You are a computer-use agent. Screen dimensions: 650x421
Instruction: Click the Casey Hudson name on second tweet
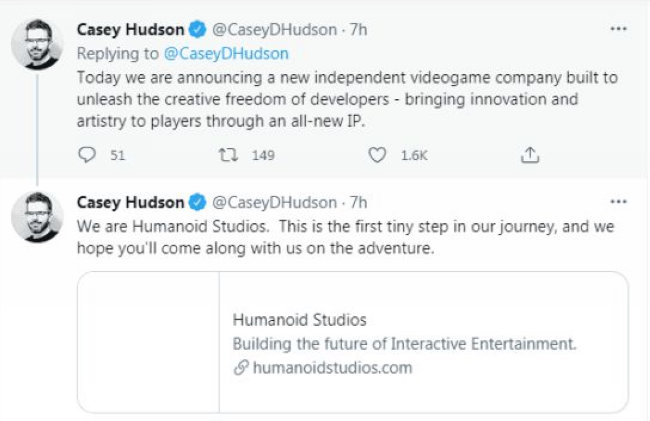131,202
